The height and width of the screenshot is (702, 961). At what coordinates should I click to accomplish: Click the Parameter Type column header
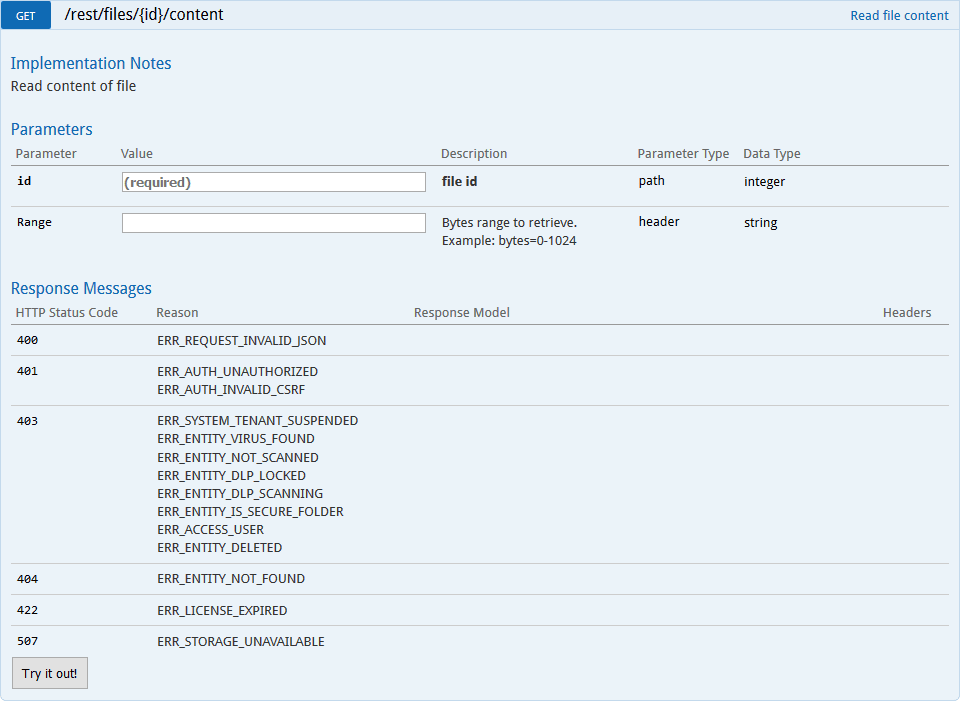(x=683, y=154)
